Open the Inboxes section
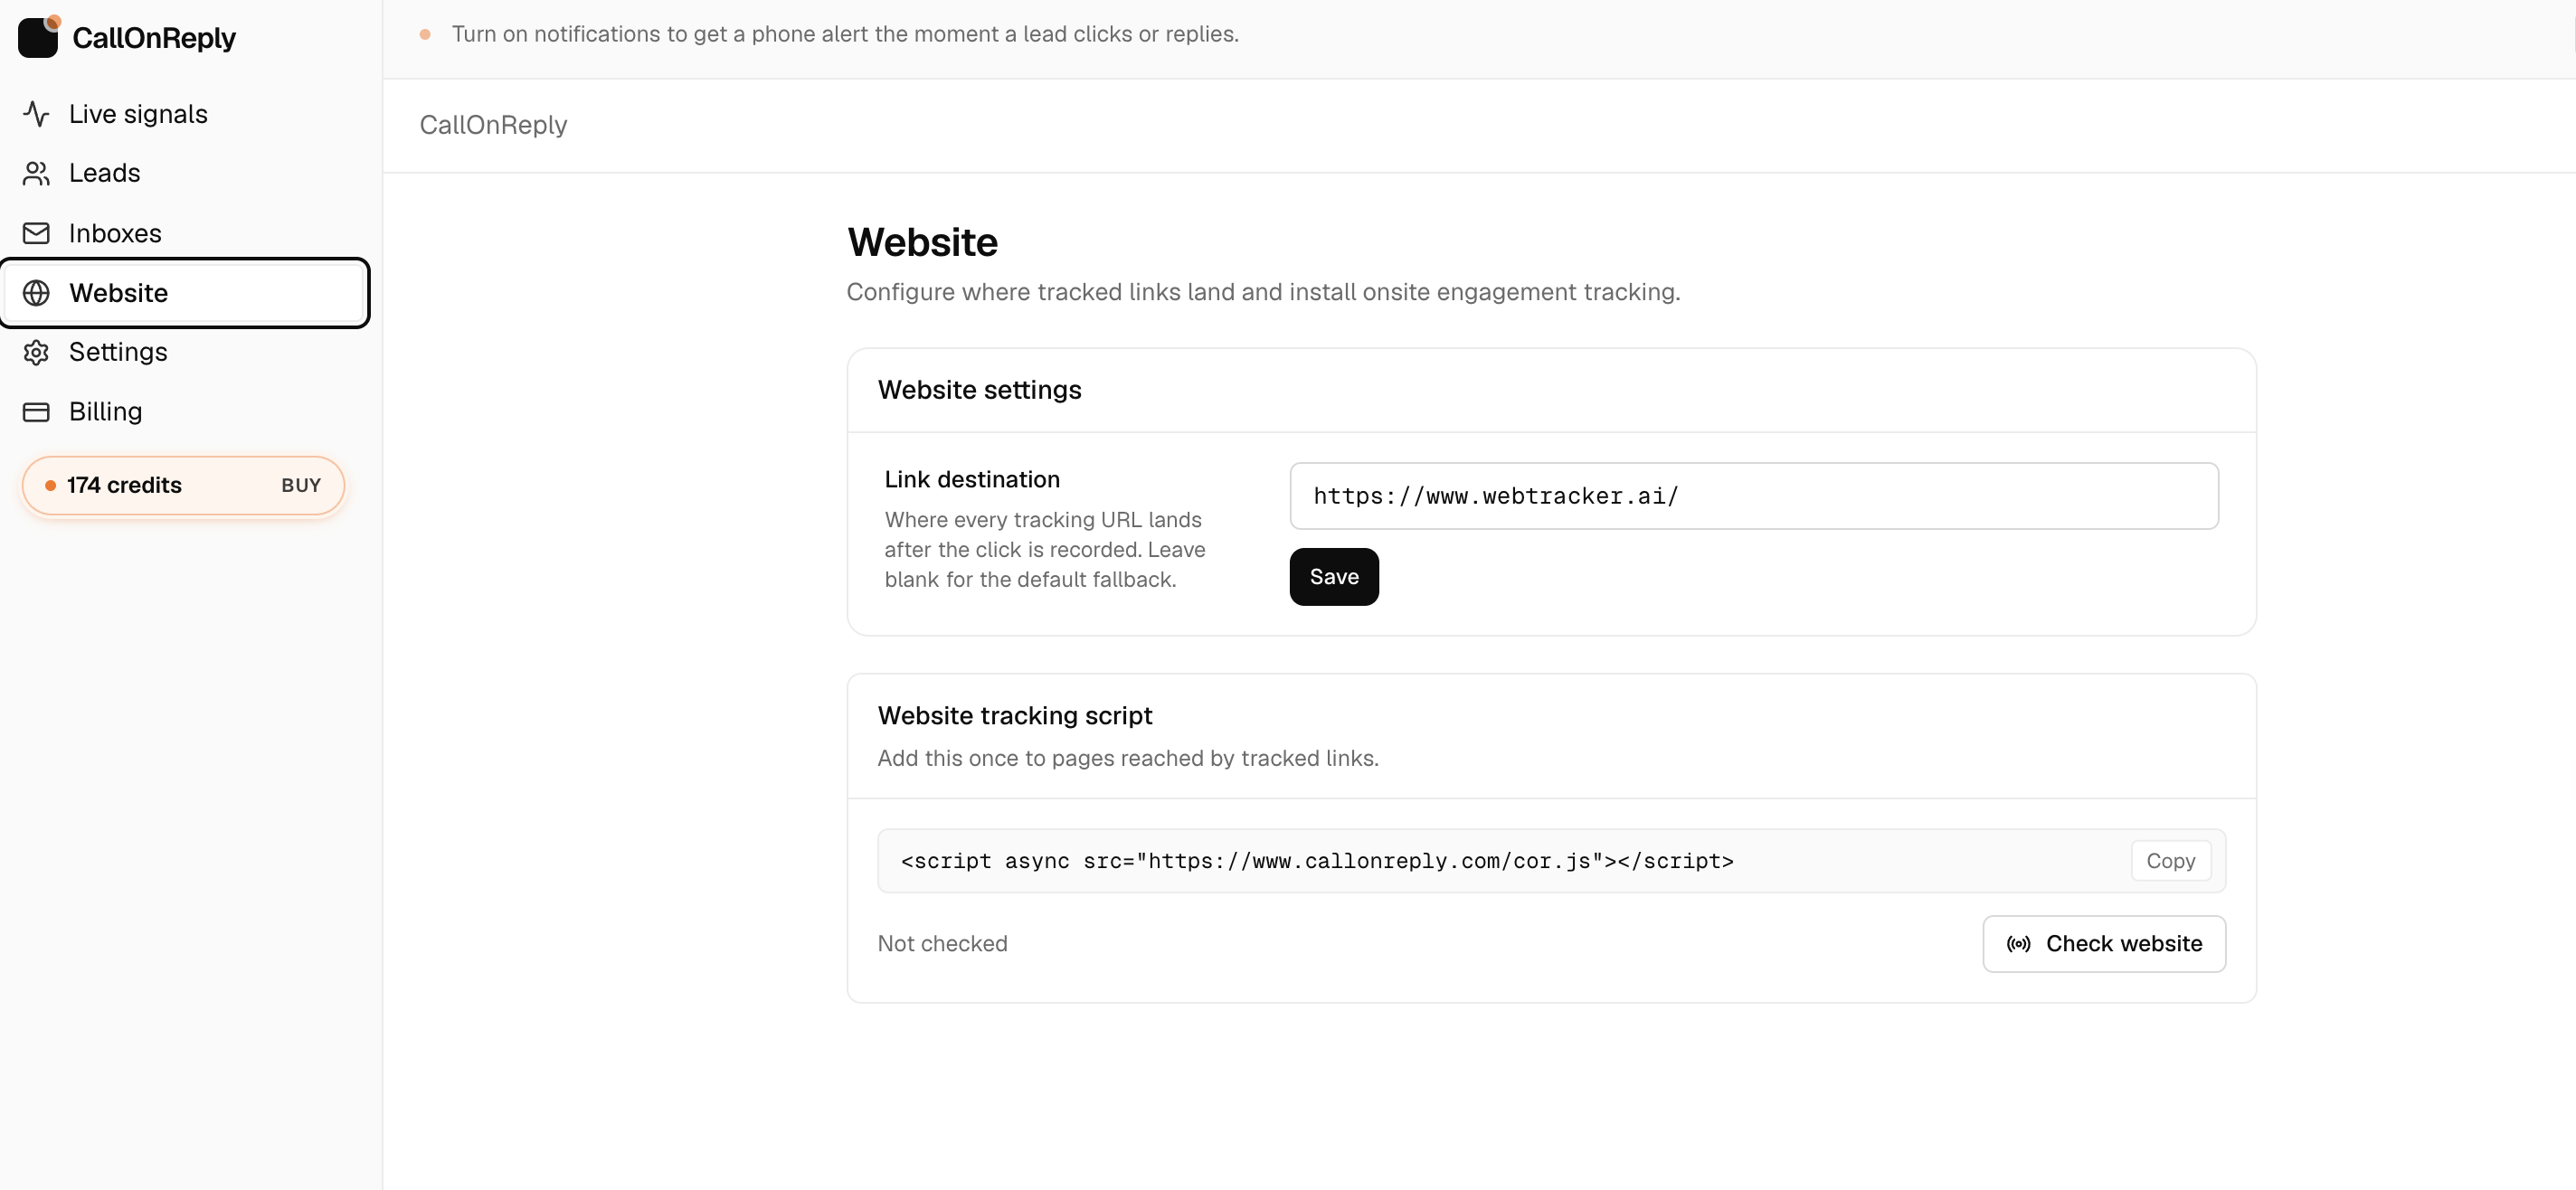 (x=185, y=233)
